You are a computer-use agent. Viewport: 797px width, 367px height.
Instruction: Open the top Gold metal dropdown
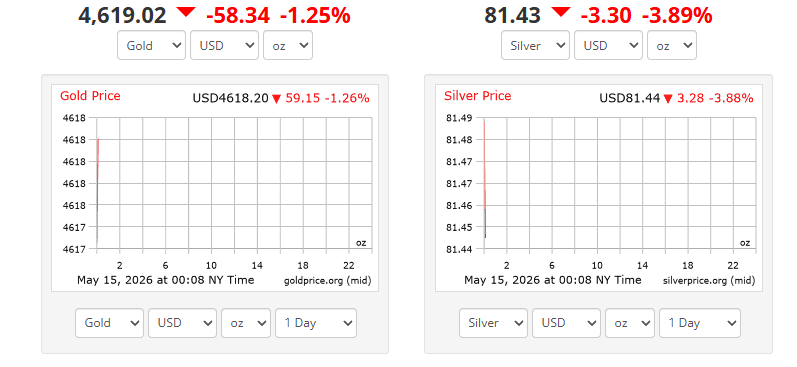click(x=151, y=45)
